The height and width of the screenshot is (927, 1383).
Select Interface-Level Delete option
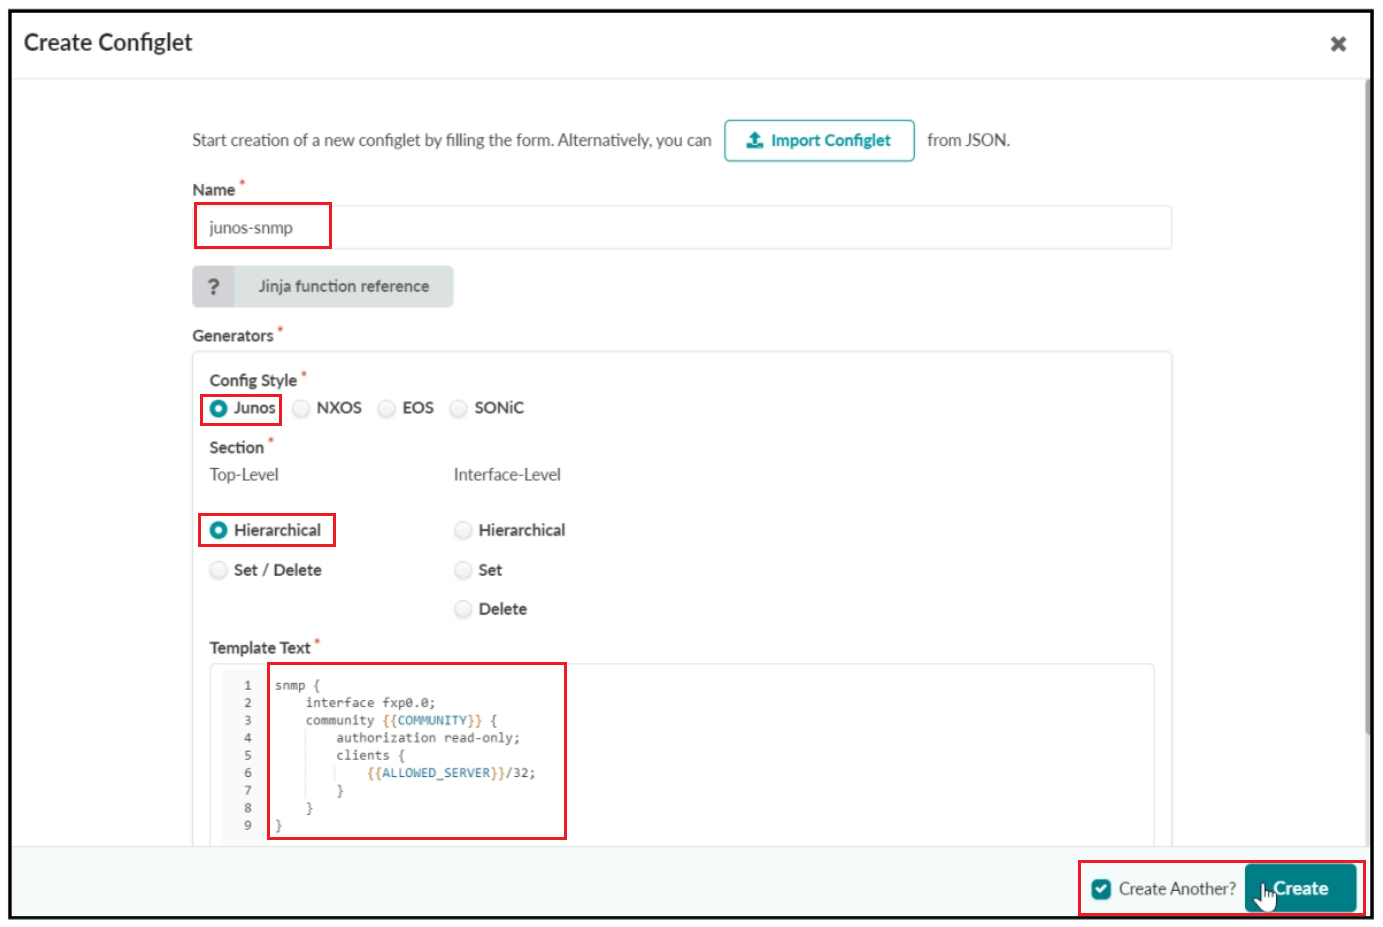click(463, 609)
